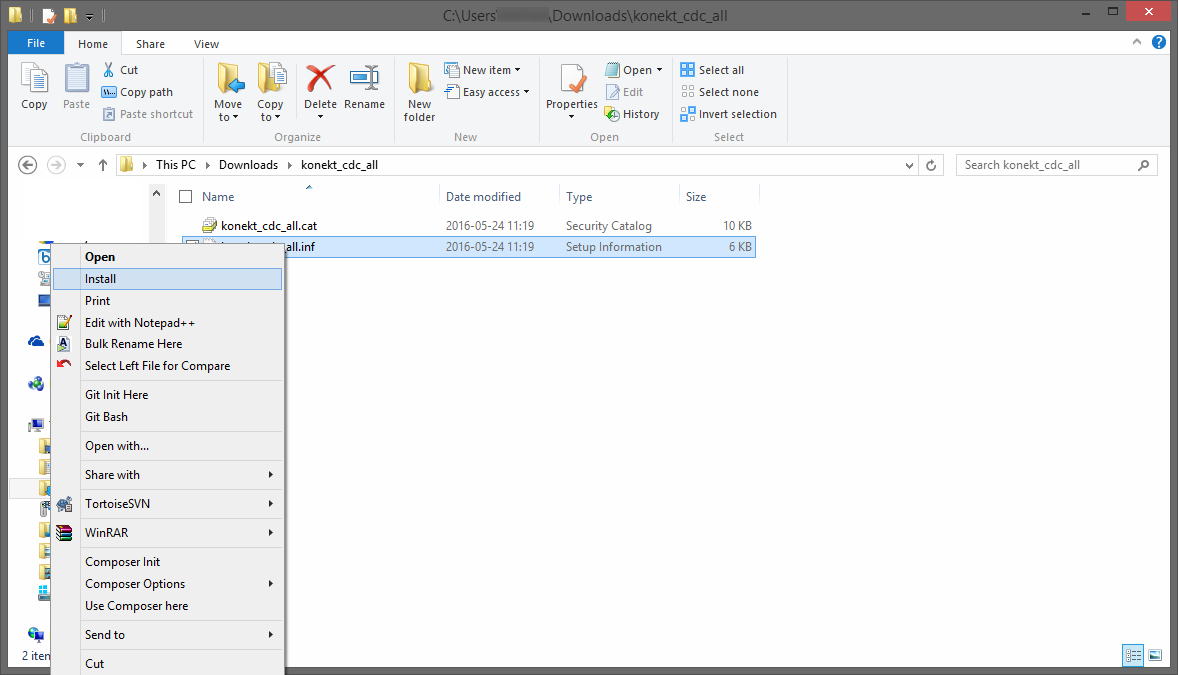
Task: Click This PC in the breadcrumb
Action: pyautogui.click(x=176, y=165)
